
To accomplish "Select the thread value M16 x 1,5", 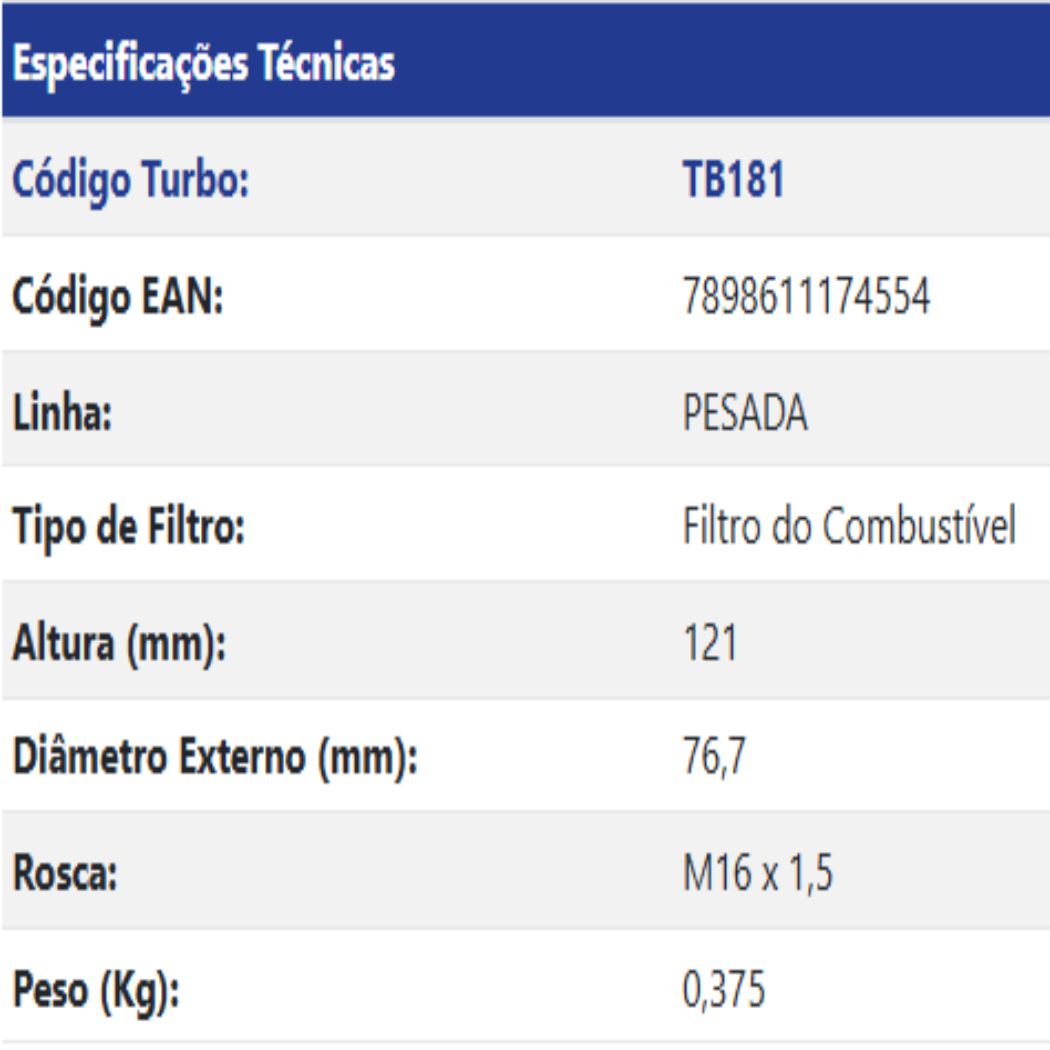I will [x=758, y=875].
